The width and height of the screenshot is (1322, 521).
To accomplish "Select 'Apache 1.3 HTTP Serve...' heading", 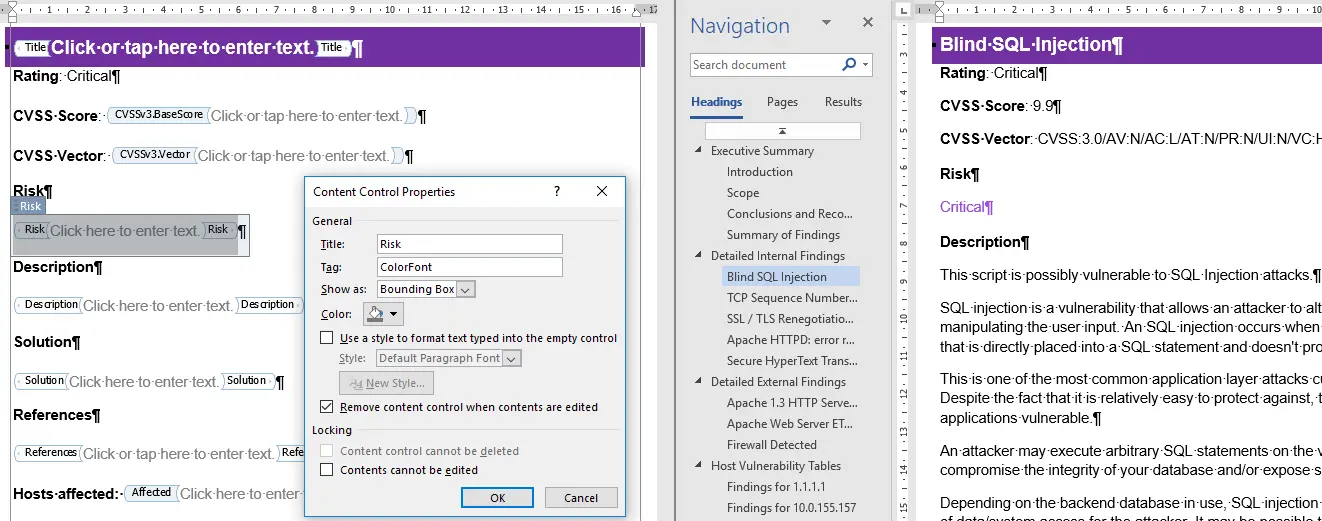I will click(x=792, y=403).
